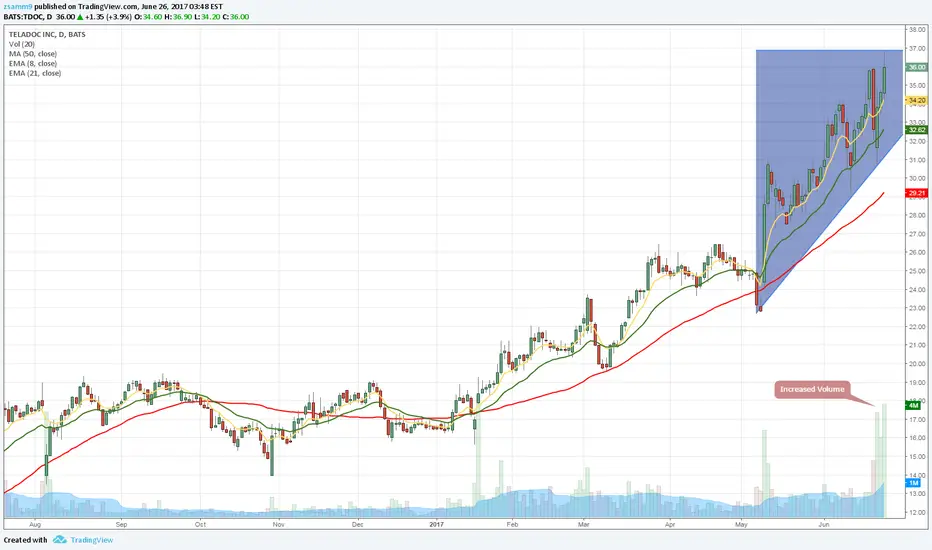
Task: Click the Feb label on time axis
Action: click(x=512, y=524)
